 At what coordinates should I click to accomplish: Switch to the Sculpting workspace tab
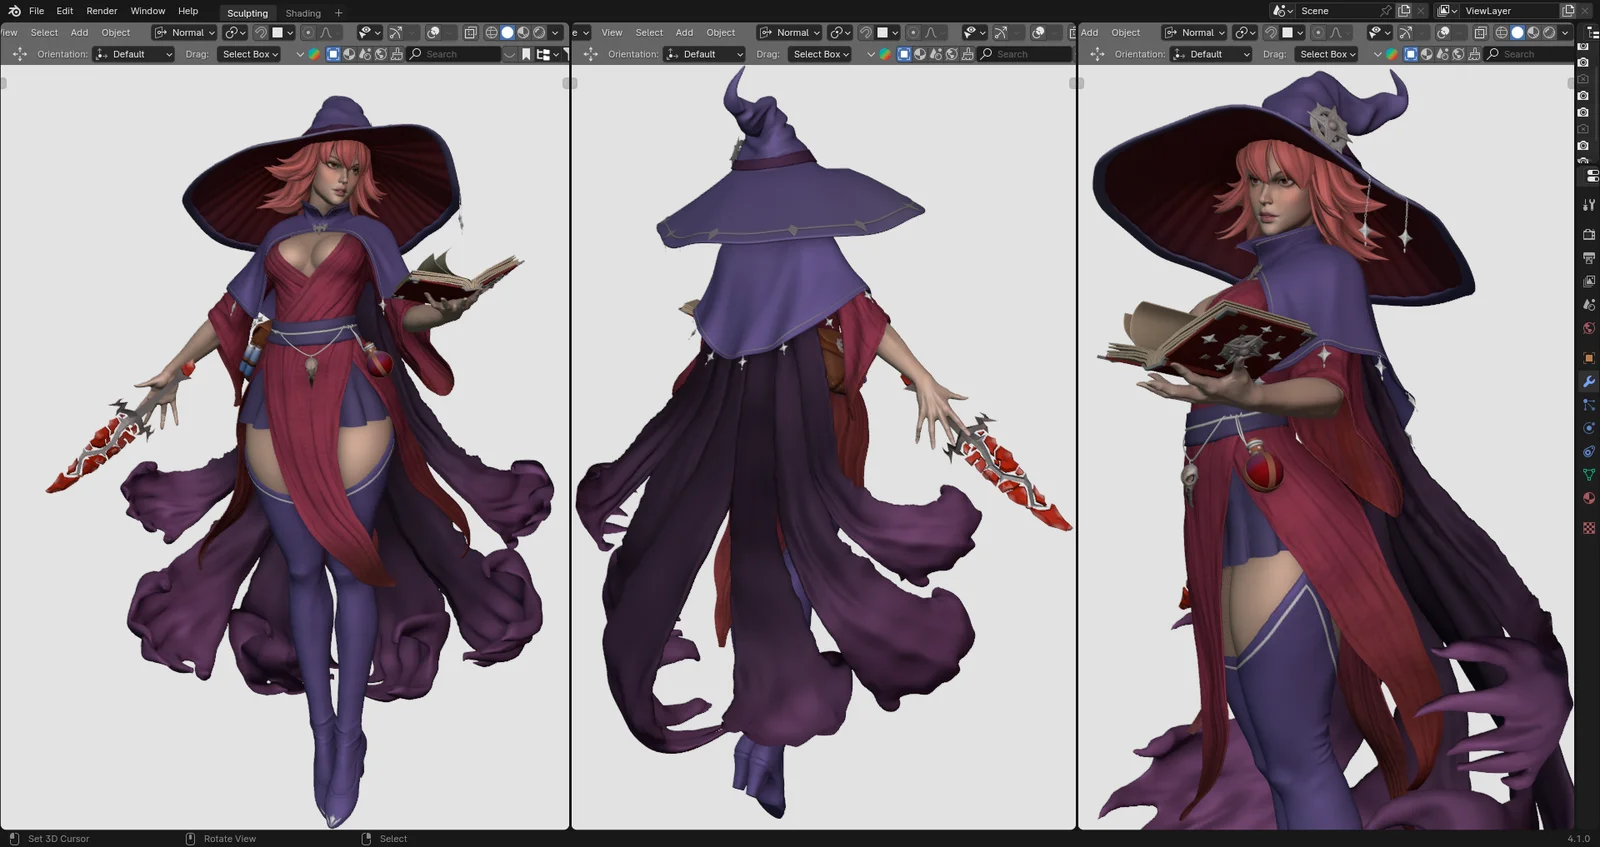247,13
